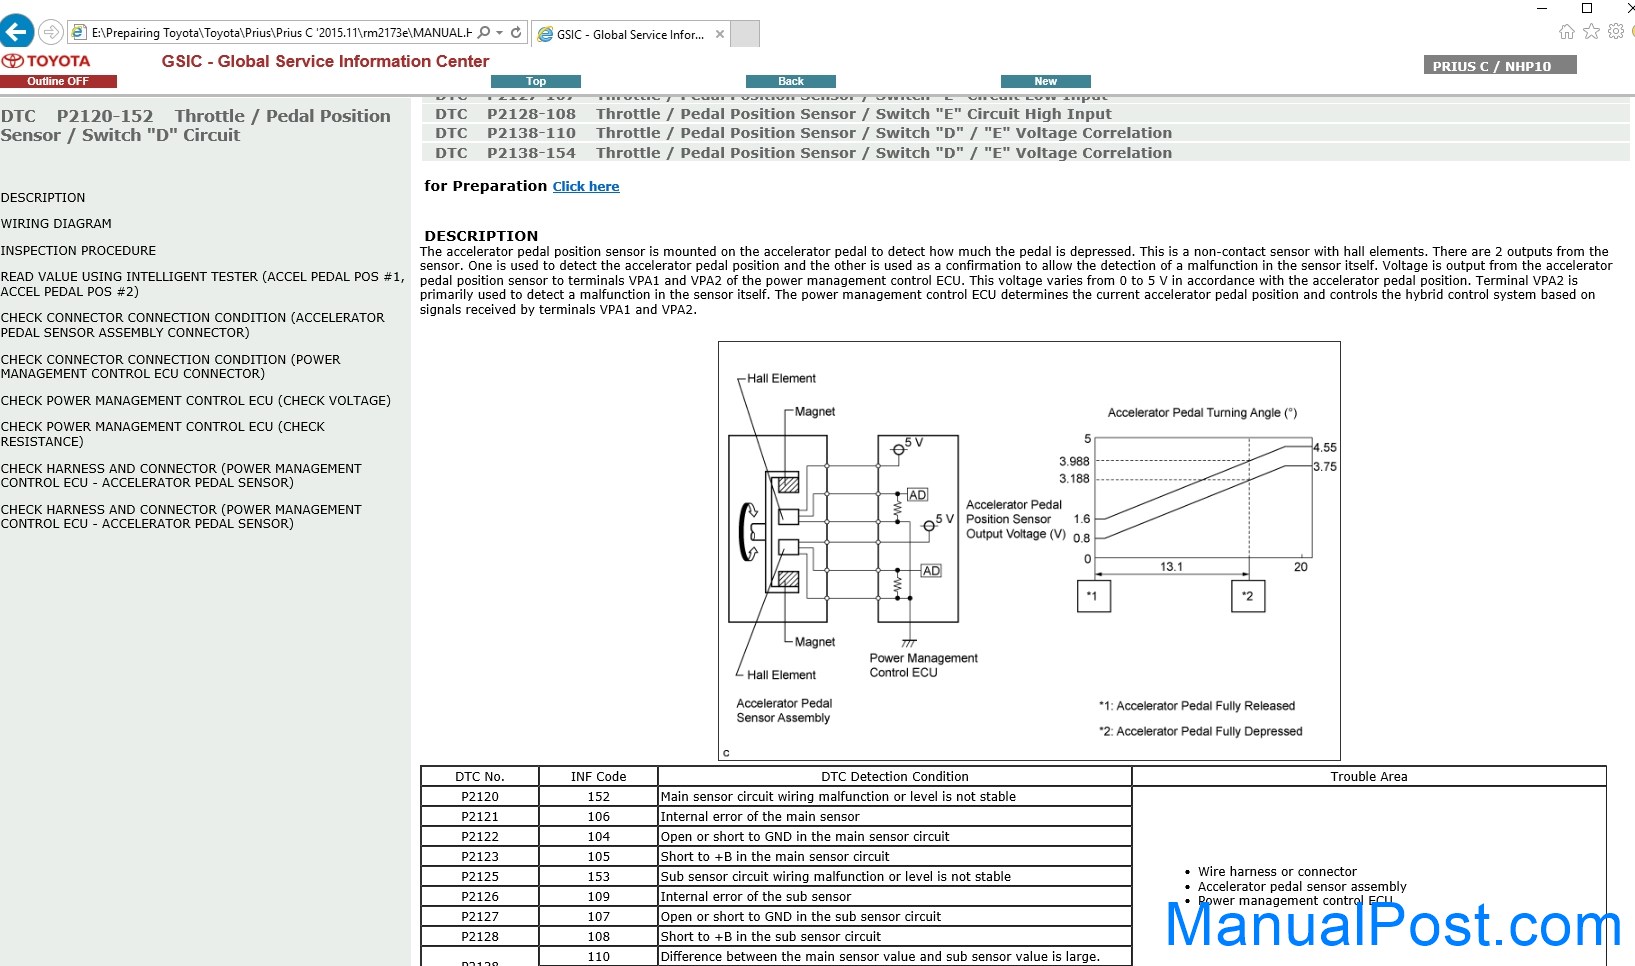Click the accelerator pedal sensor diagram image

[1029, 551]
